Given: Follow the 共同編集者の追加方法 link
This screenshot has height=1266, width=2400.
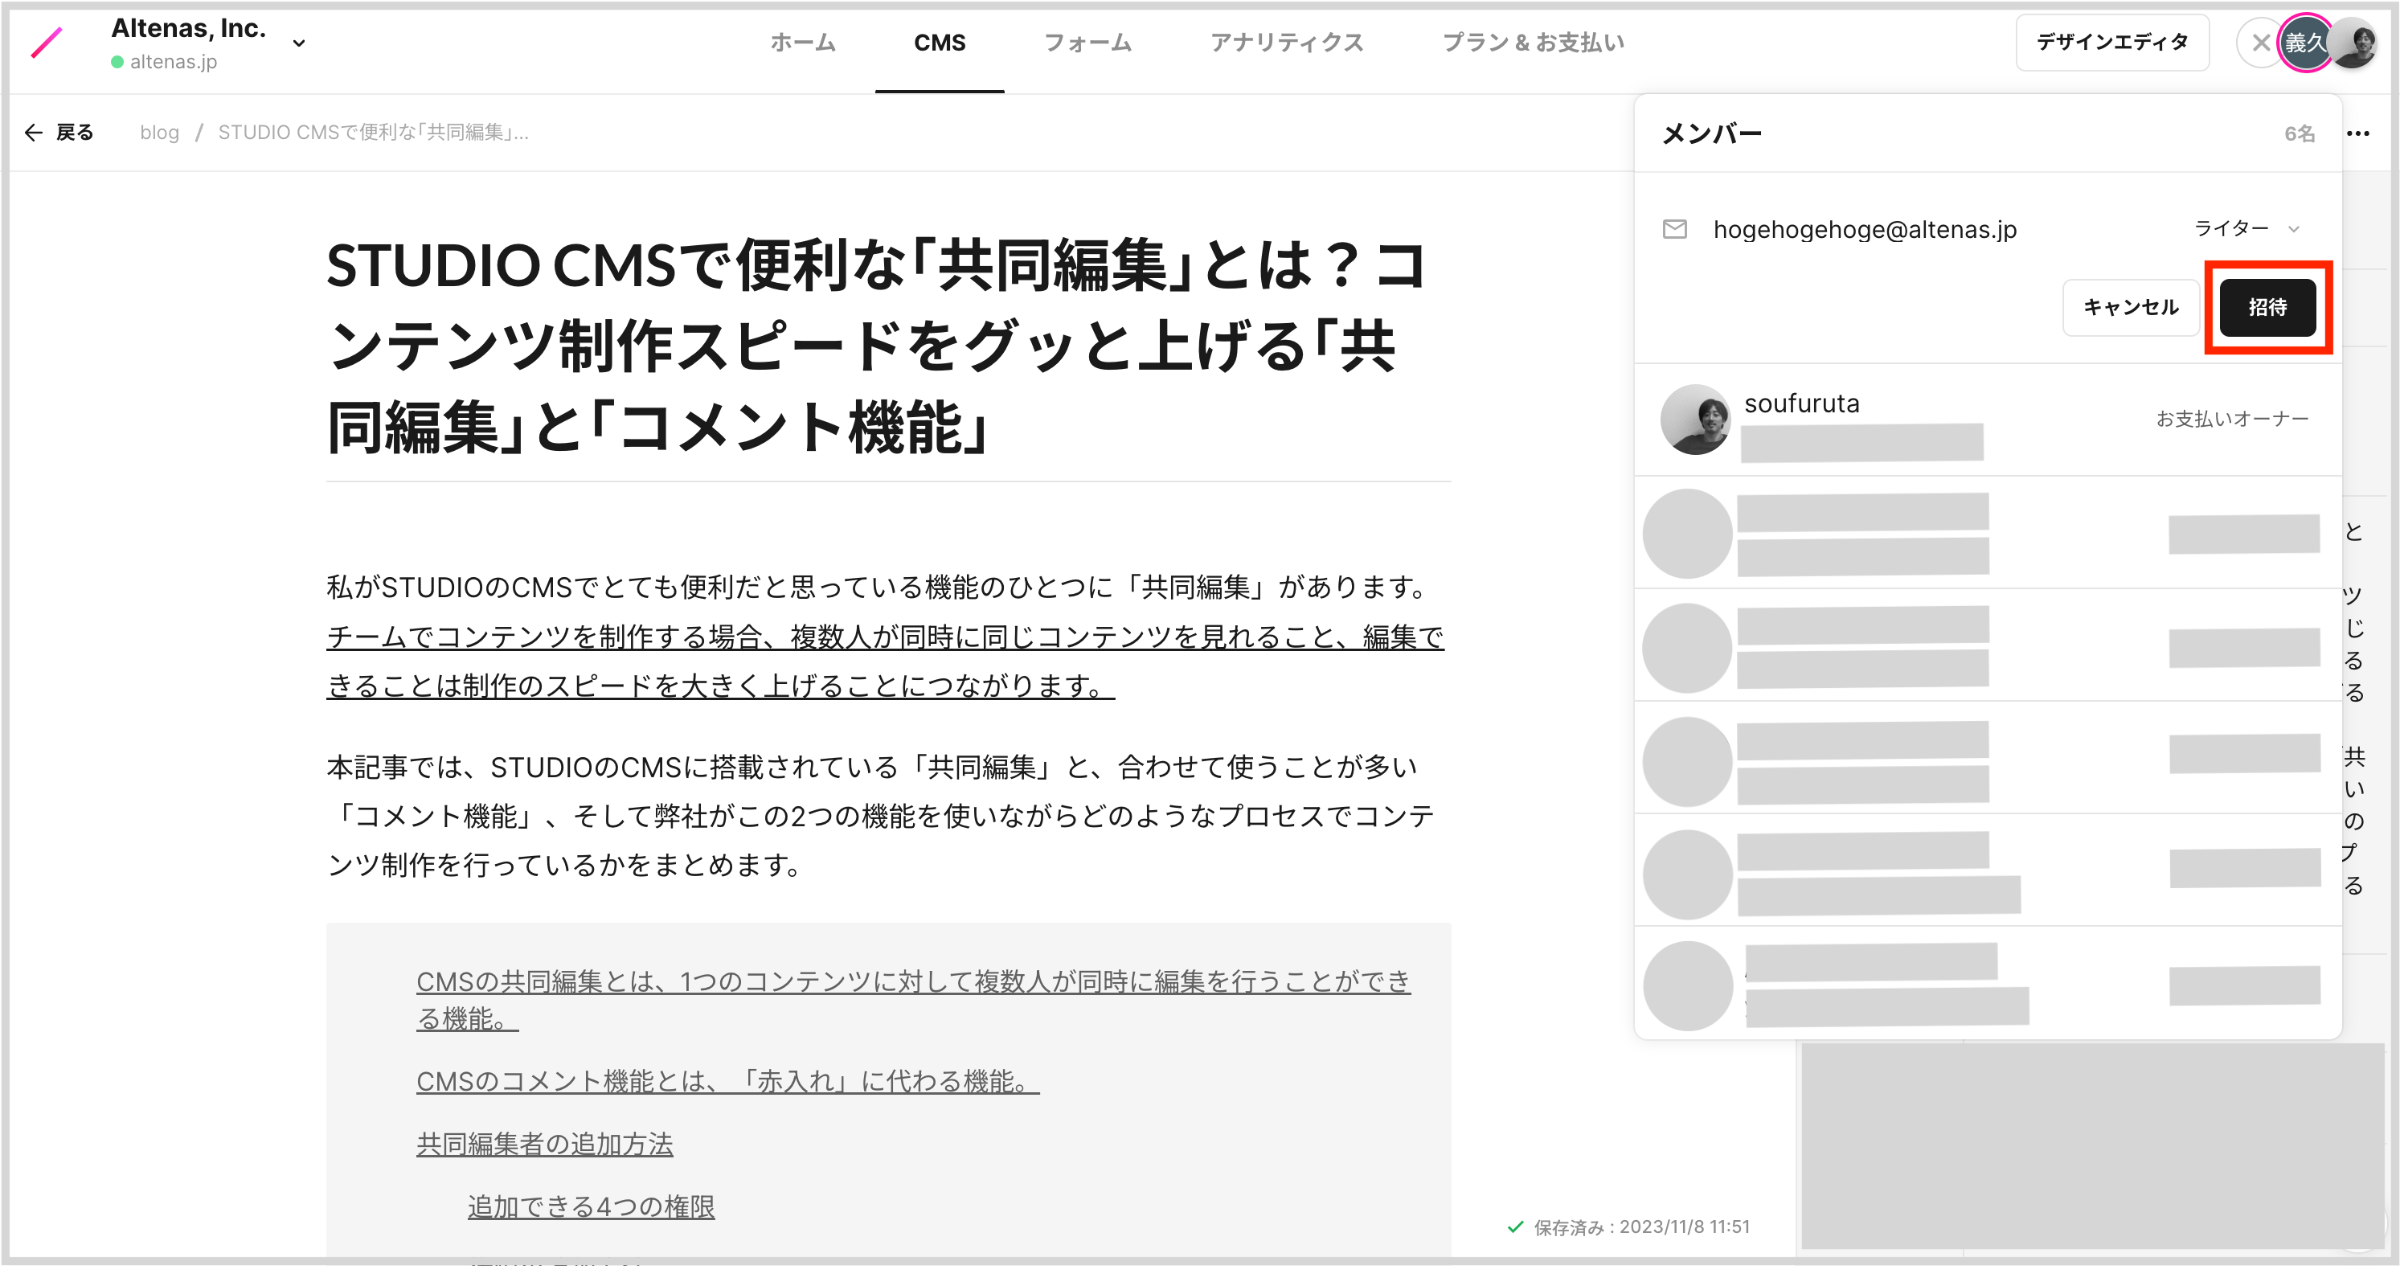Looking at the screenshot, I should [544, 1144].
